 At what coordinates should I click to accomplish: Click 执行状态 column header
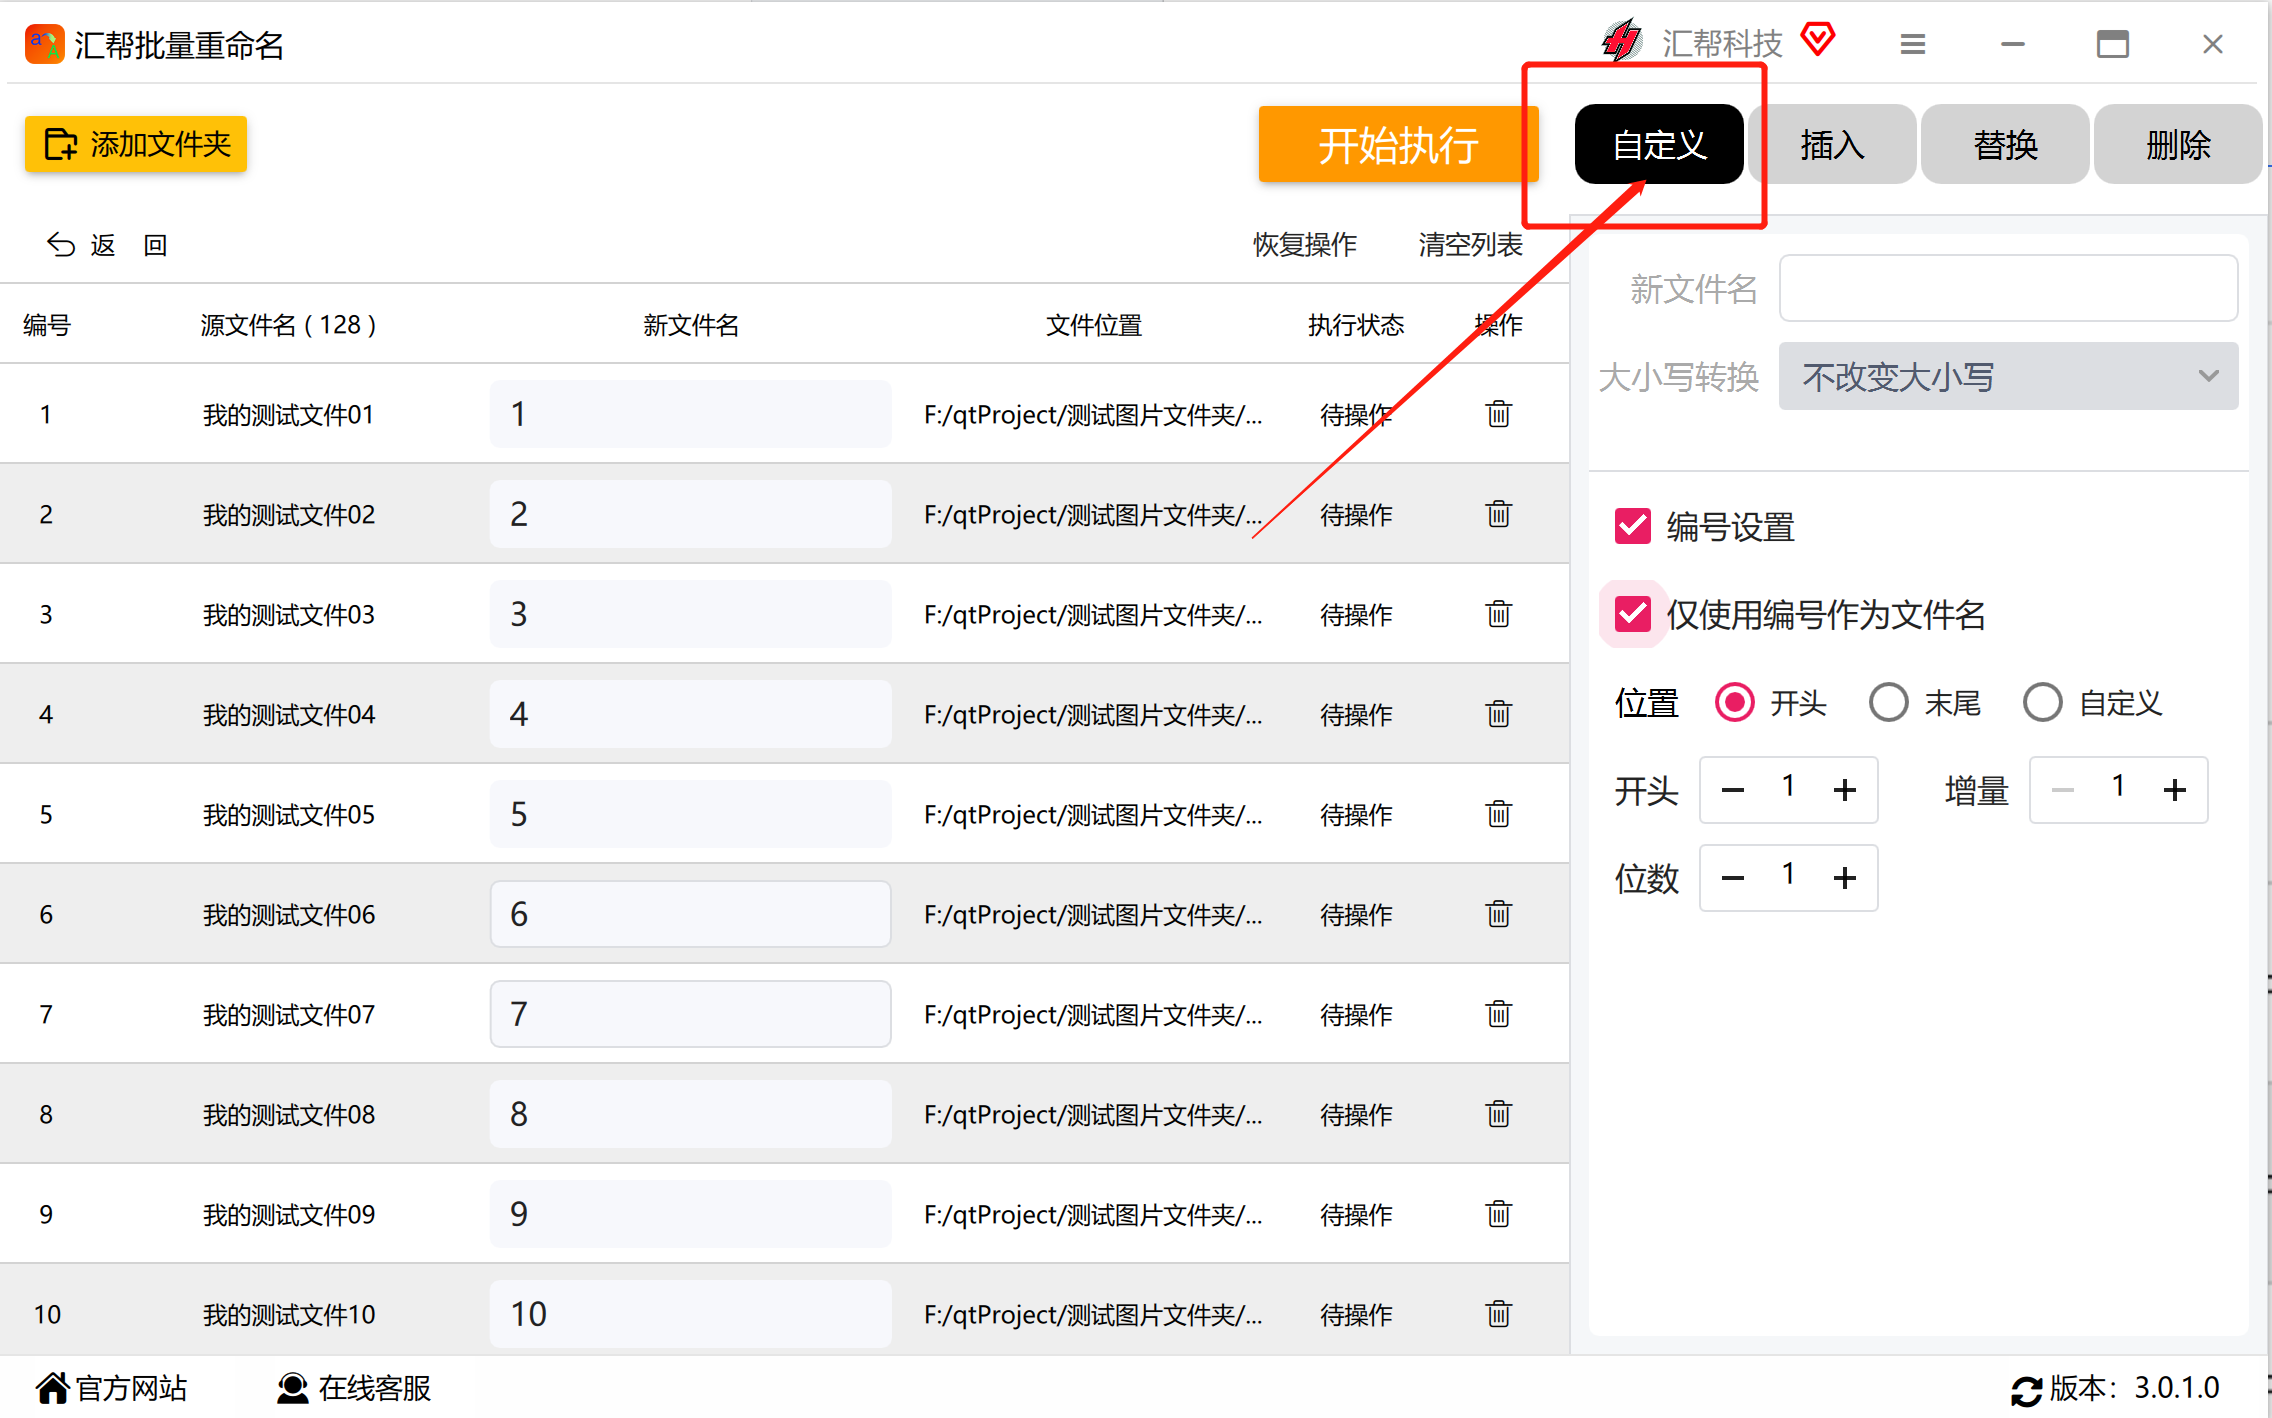pos(1356,325)
